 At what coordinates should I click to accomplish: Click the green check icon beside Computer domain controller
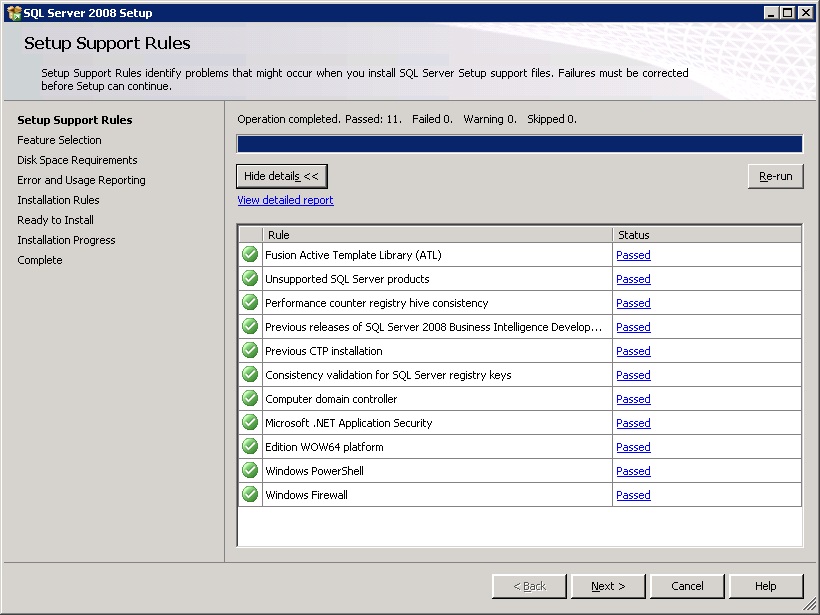(x=250, y=399)
